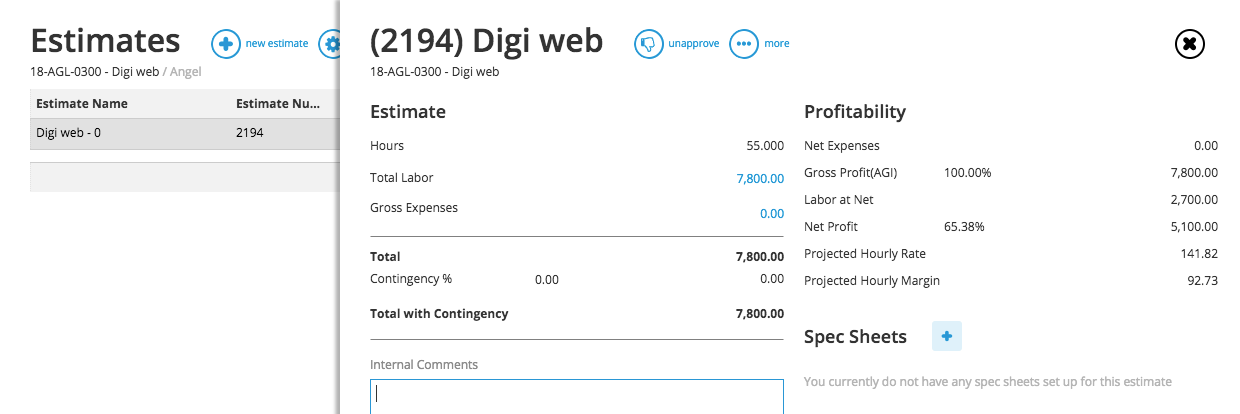
Task: Click estimate number 2194 in table
Action: click(250, 133)
